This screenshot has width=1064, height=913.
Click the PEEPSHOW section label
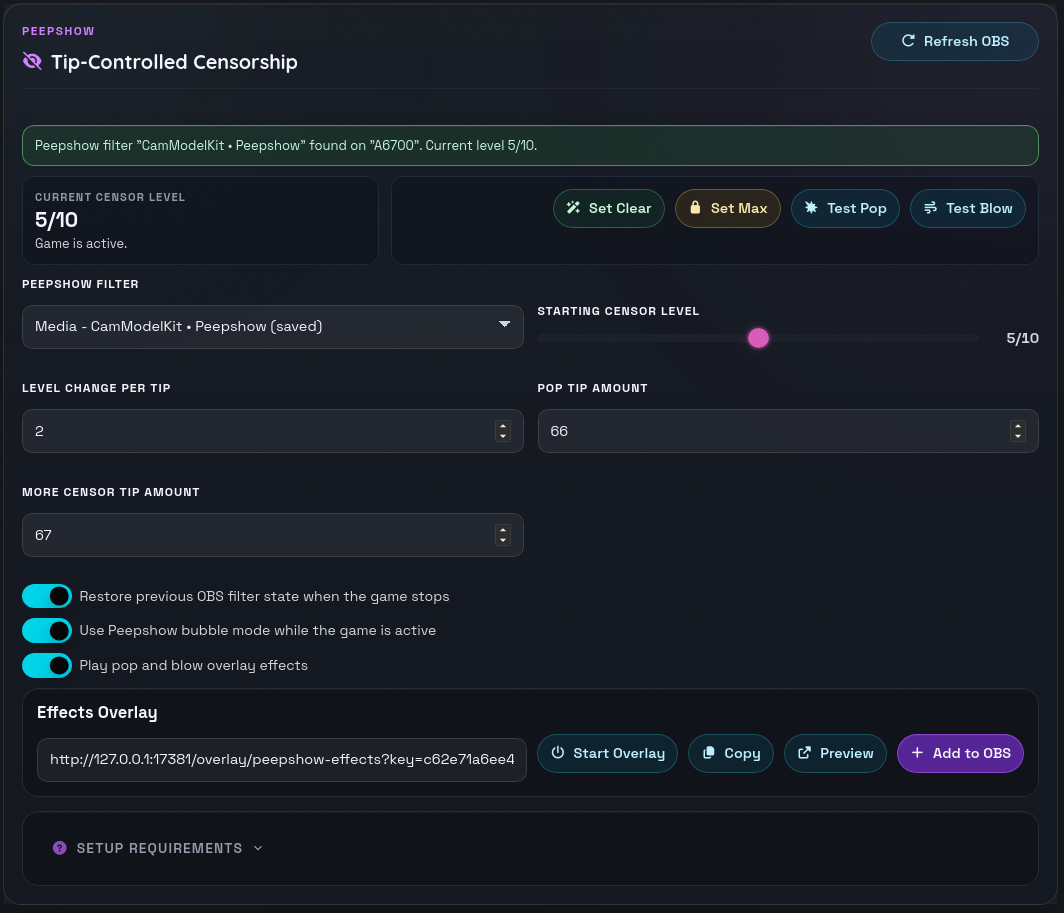point(58,31)
